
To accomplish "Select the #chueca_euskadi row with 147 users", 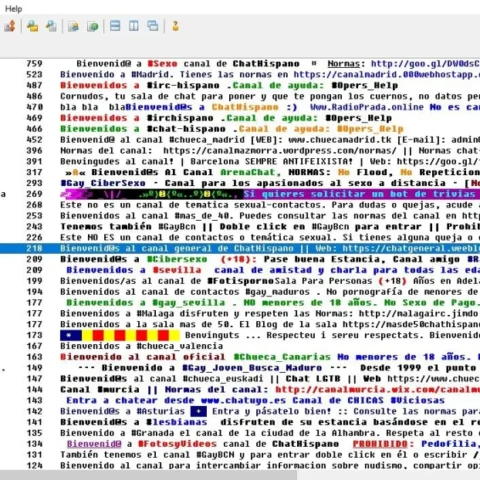I will point(240,379).
